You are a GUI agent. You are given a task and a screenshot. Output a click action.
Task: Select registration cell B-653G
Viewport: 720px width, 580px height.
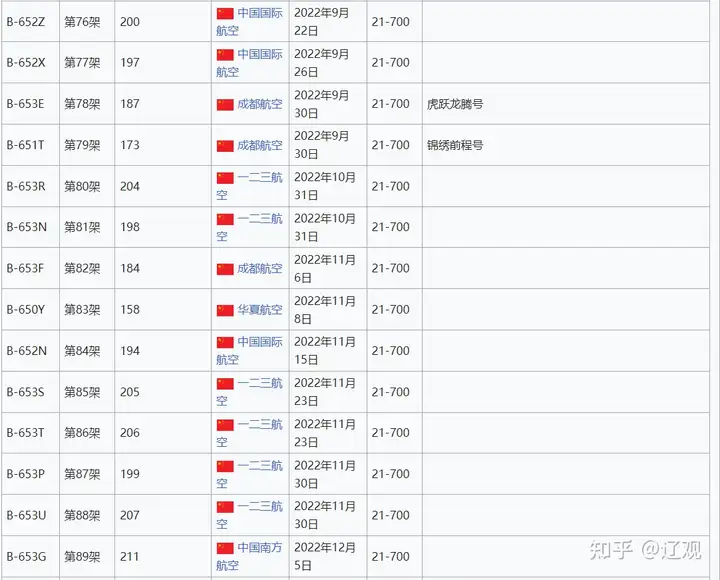pos(30,556)
